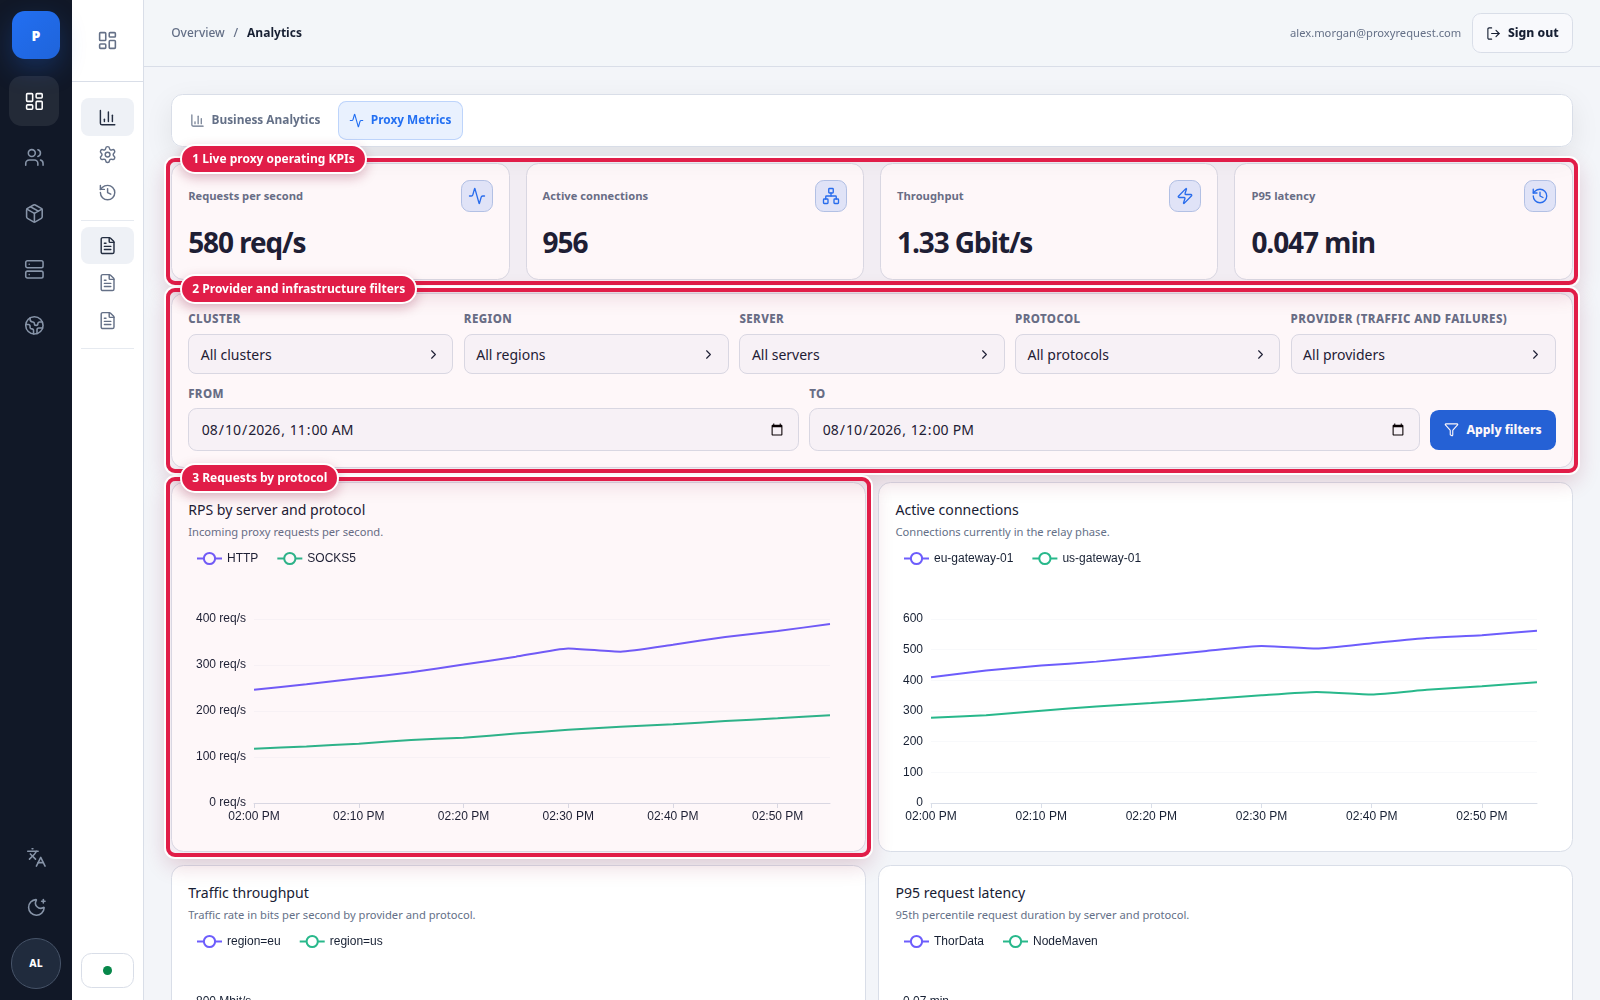Screen dimensions: 1600x1000
Task: Toggle NodeMaven series in latency legend
Action: tap(1051, 941)
